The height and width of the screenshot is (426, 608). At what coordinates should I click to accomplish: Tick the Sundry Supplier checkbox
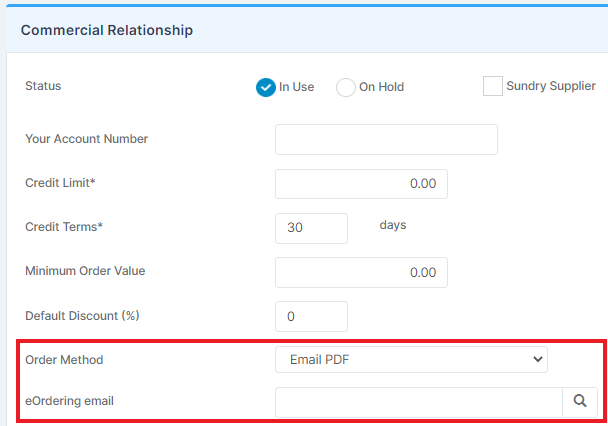coord(492,86)
